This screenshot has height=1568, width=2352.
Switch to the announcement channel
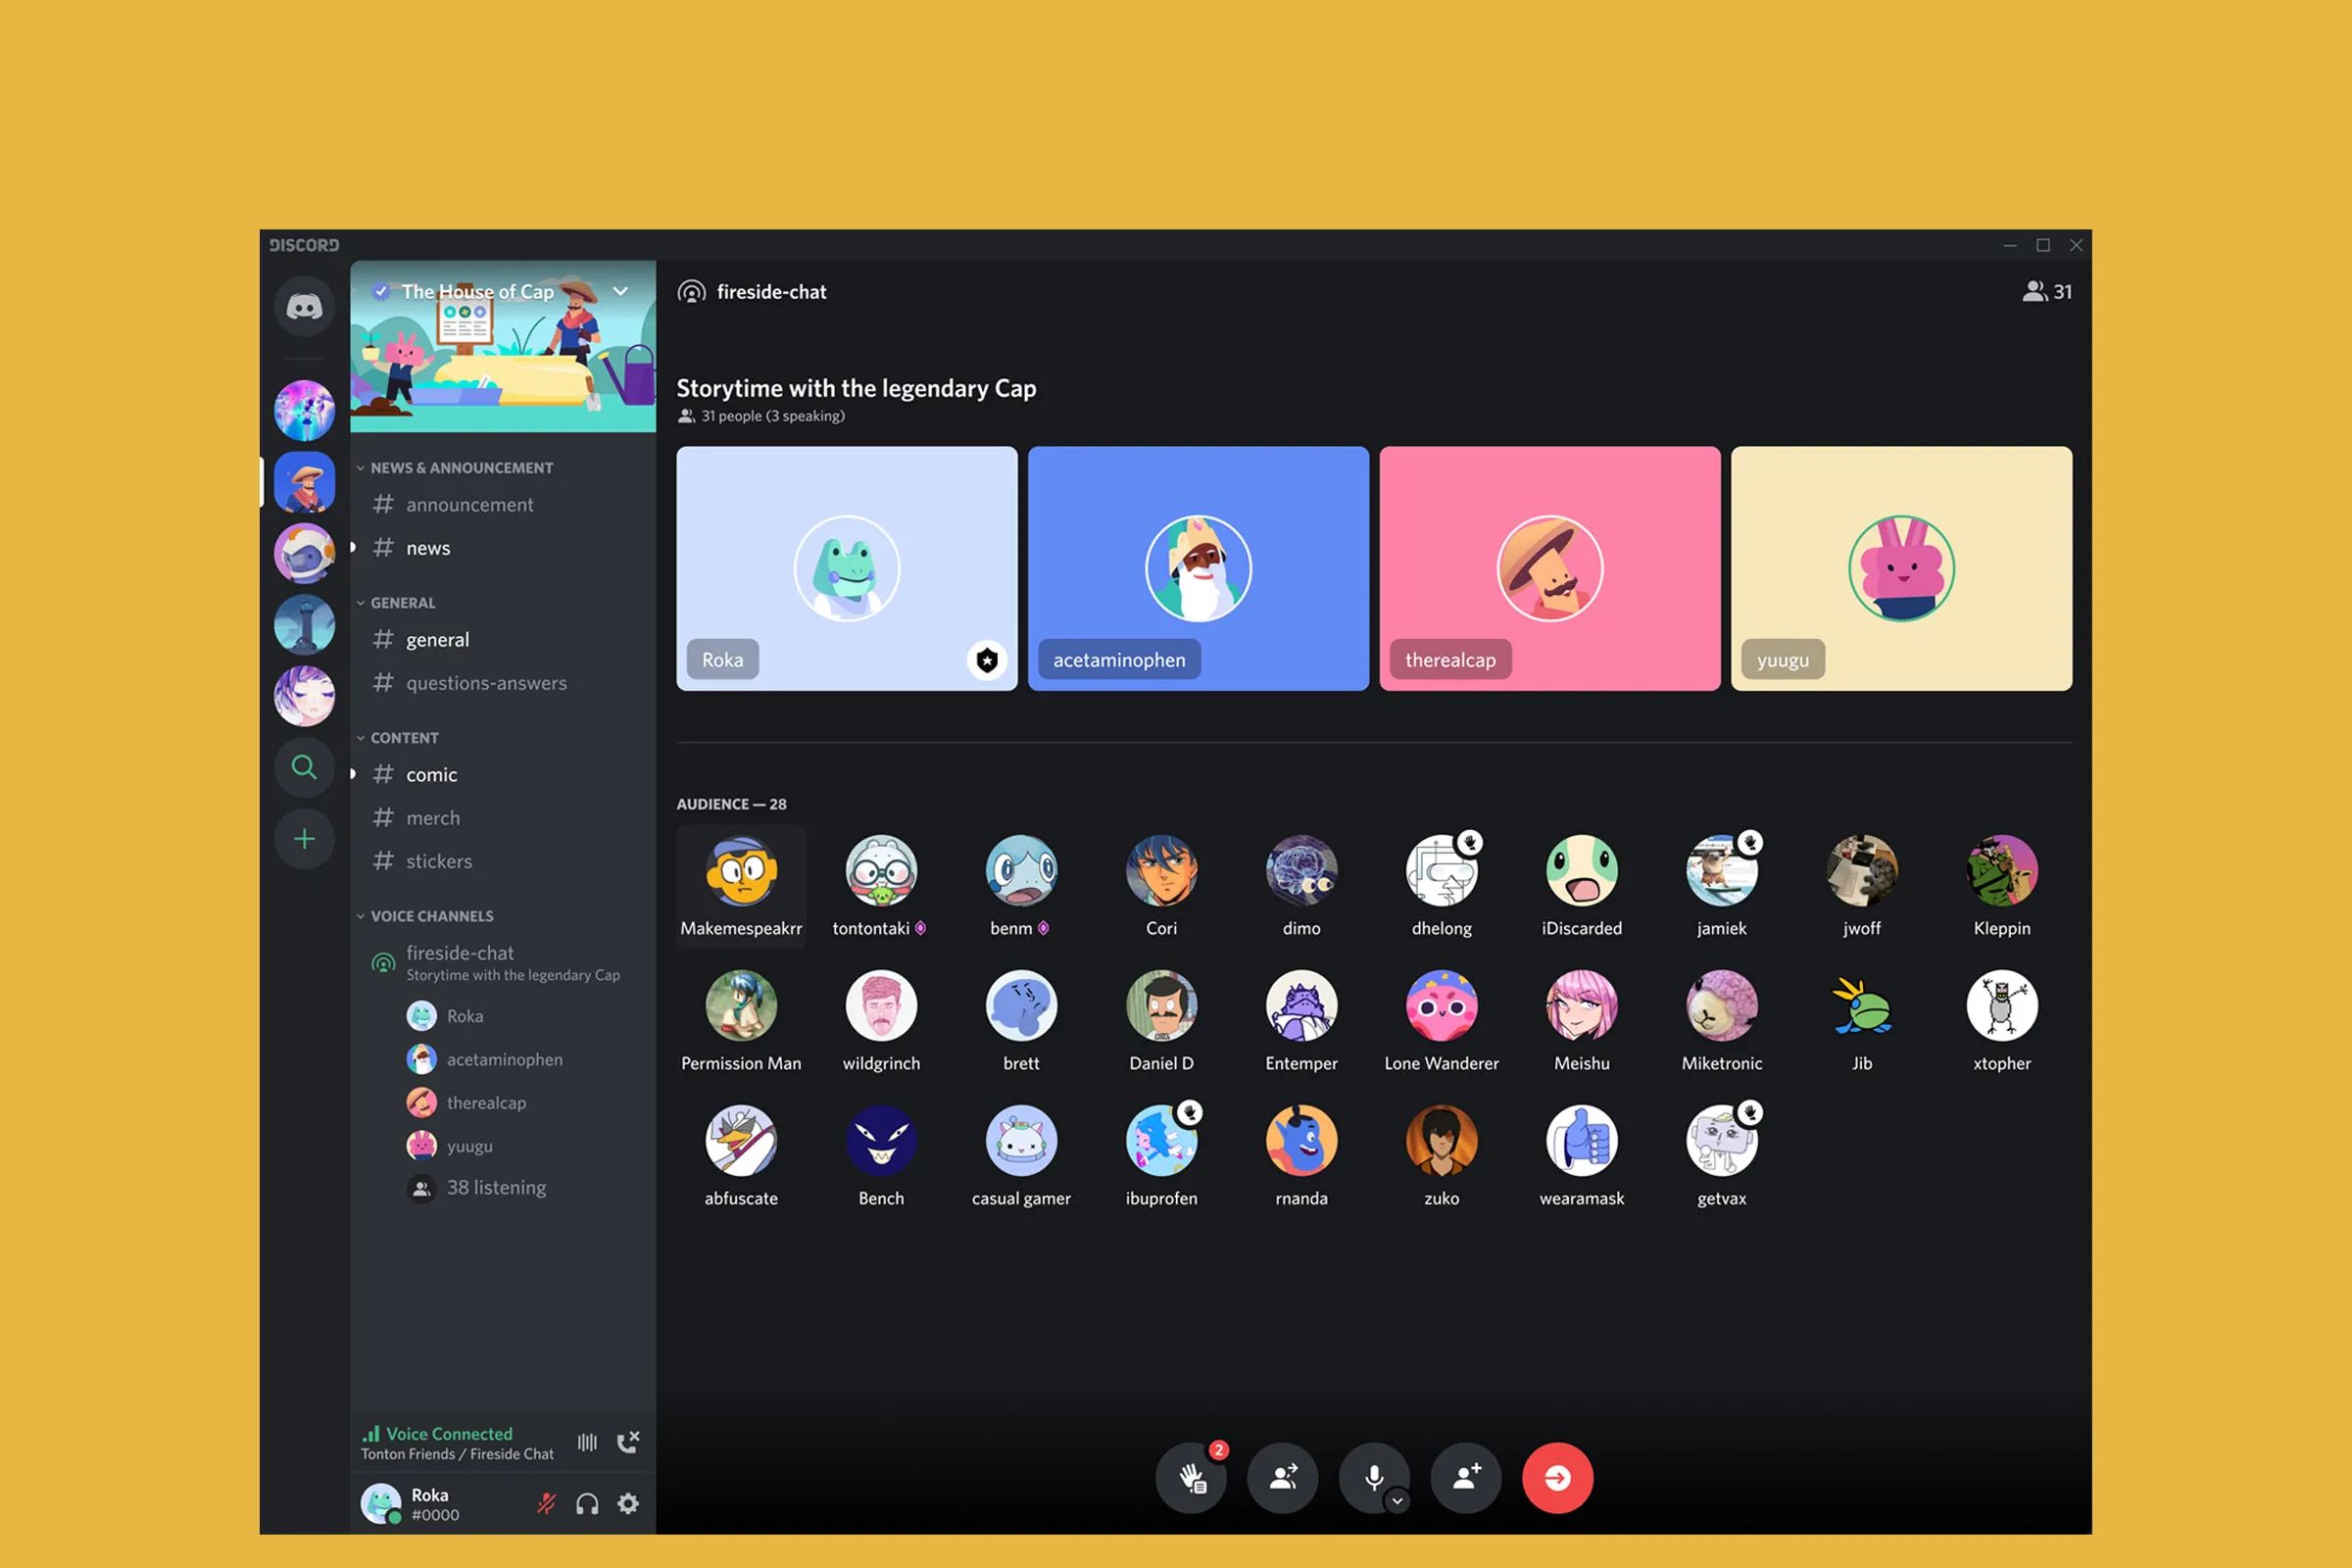469,504
